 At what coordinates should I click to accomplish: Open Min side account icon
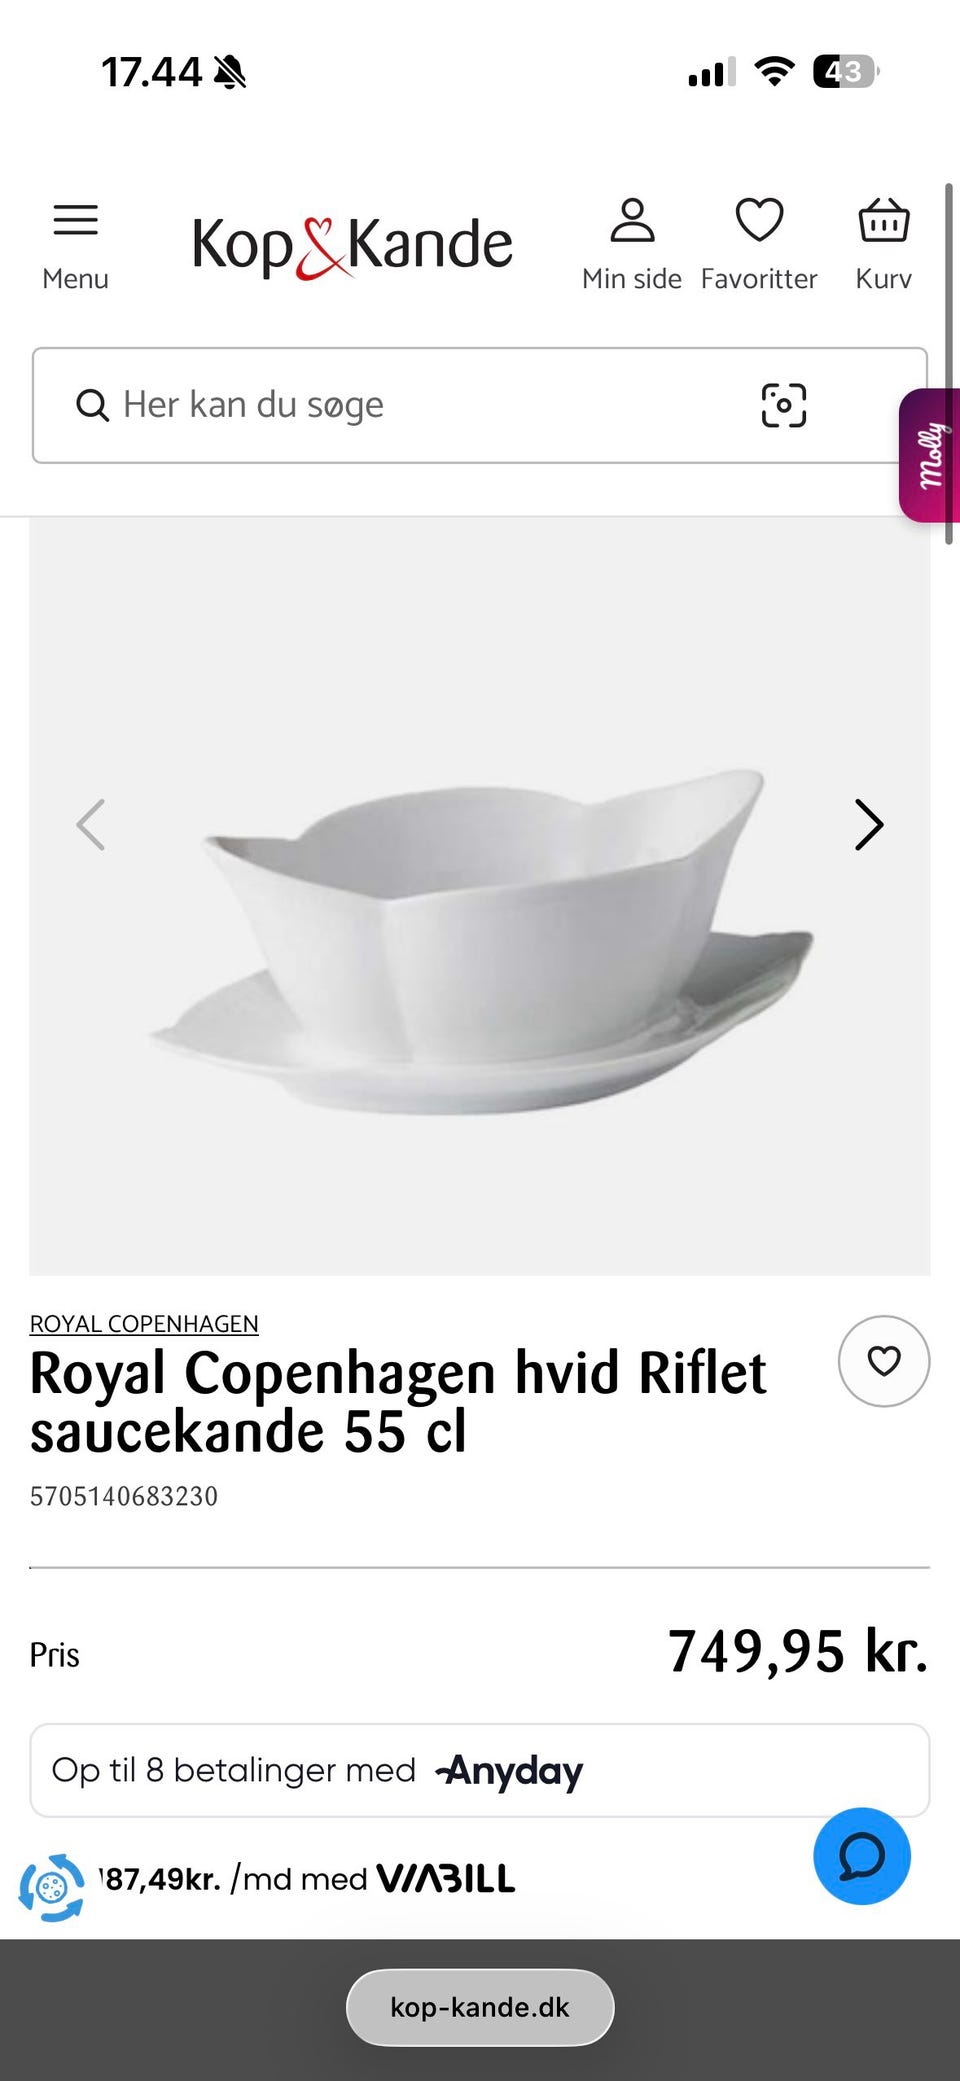[x=632, y=220]
